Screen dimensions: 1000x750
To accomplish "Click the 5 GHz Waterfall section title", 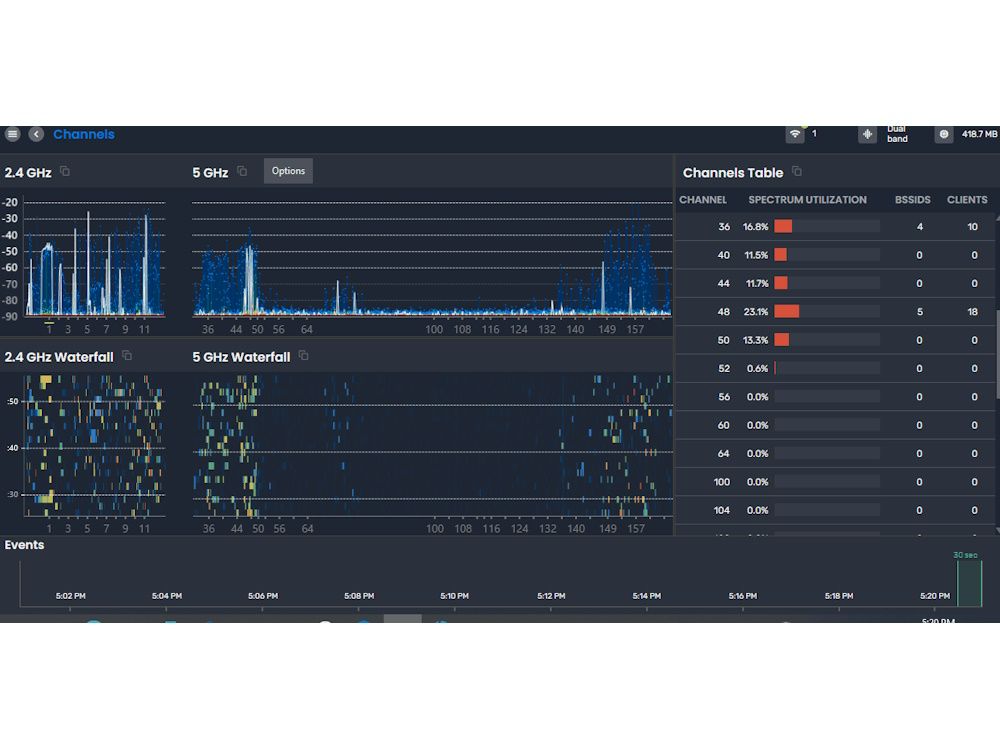I will [x=241, y=357].
